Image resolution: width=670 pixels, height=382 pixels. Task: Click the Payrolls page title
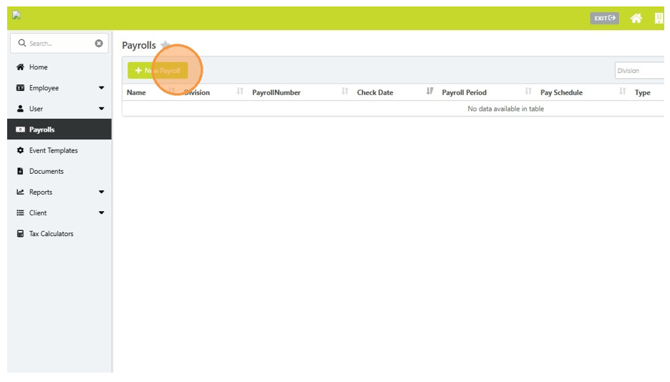(x=139, y=45)
